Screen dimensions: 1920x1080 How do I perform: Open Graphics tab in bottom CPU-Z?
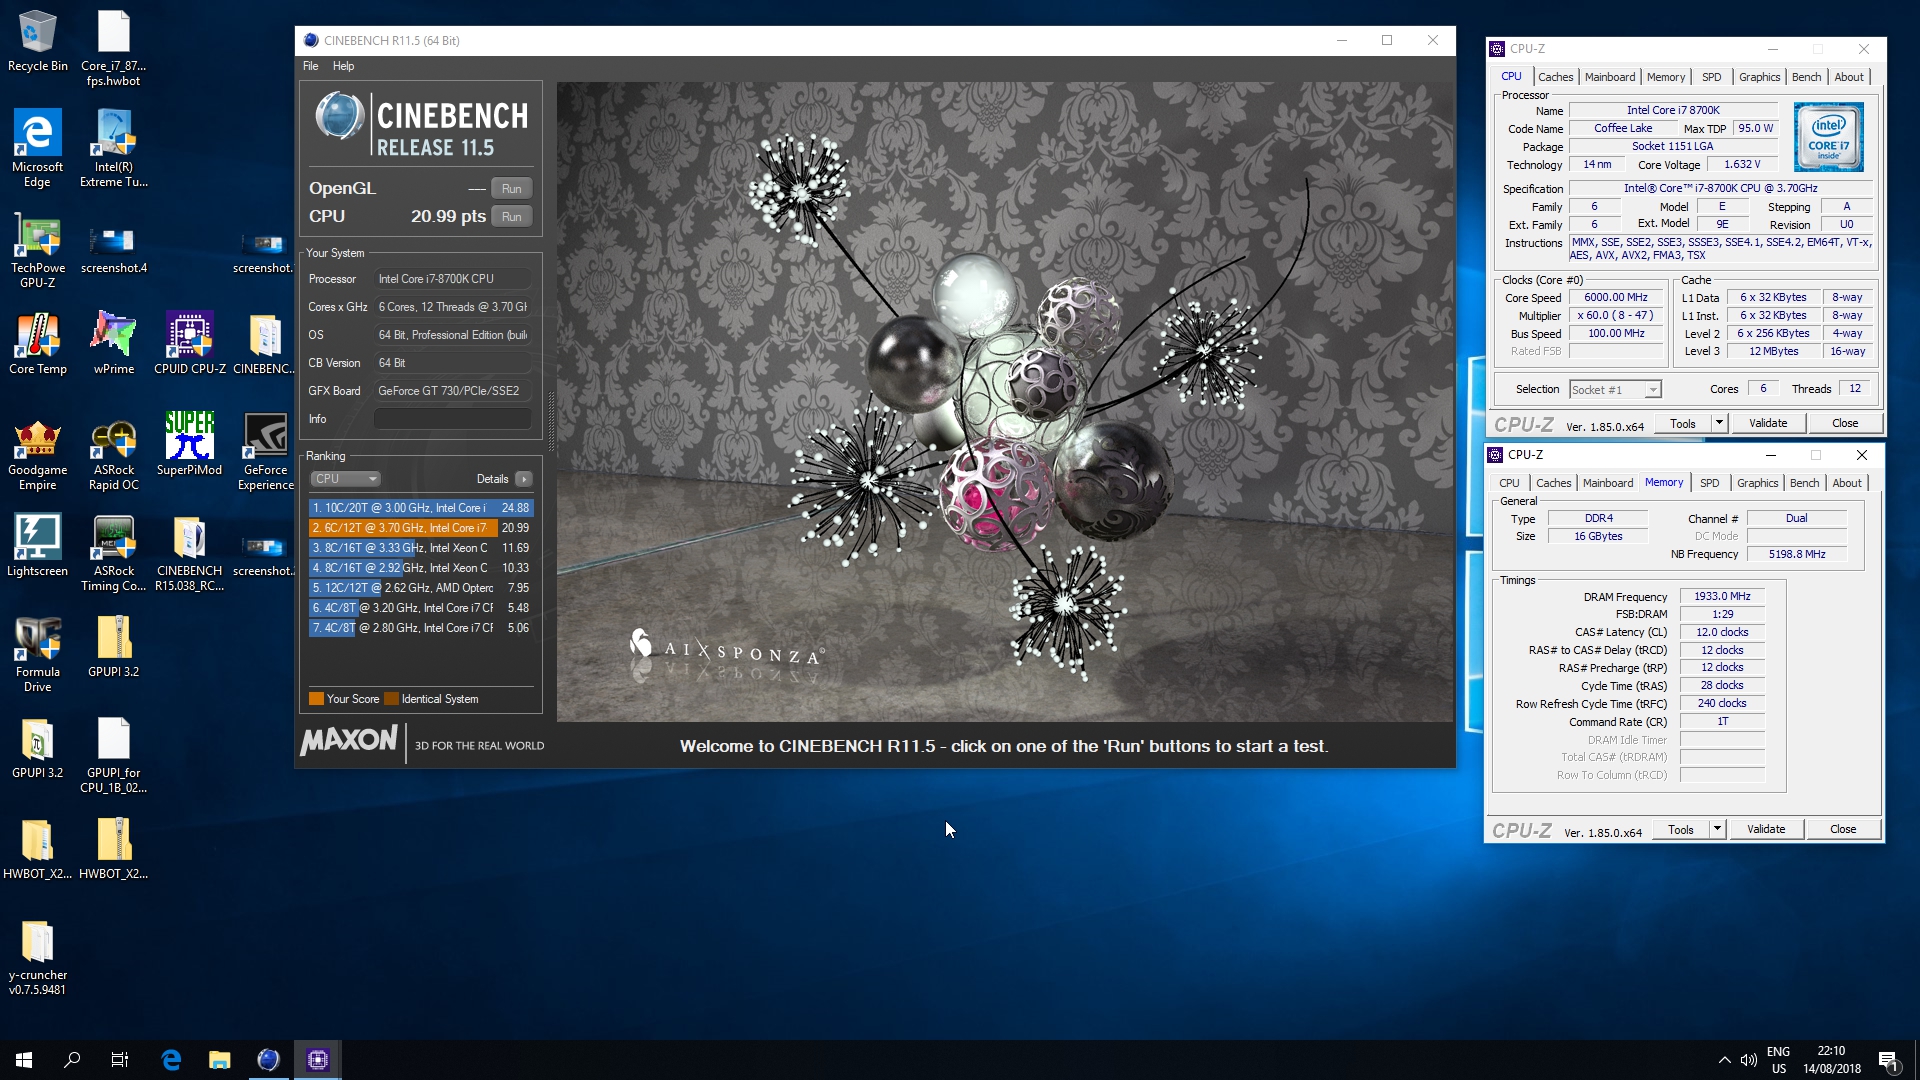1757,483
